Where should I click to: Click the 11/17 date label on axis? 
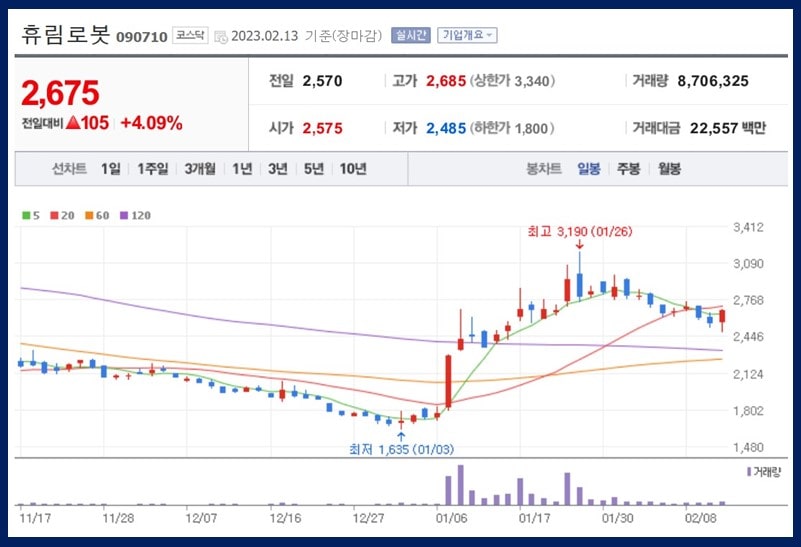[x=35, y=518]
